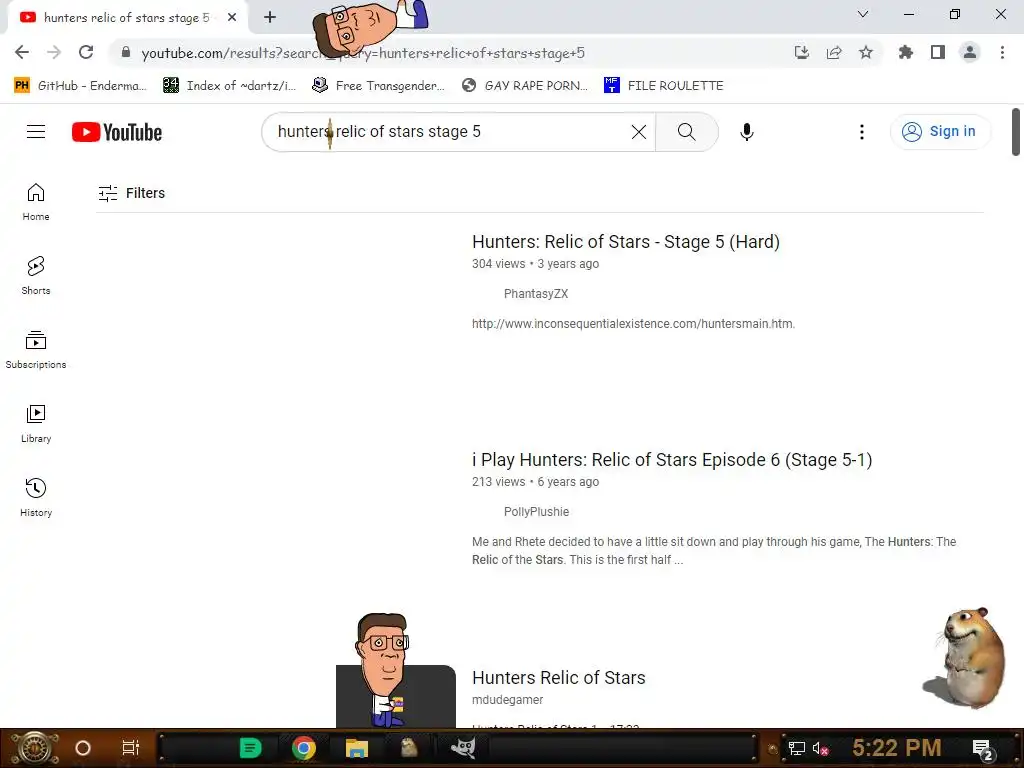Open File Explorer from taskbar

(357, 748)
